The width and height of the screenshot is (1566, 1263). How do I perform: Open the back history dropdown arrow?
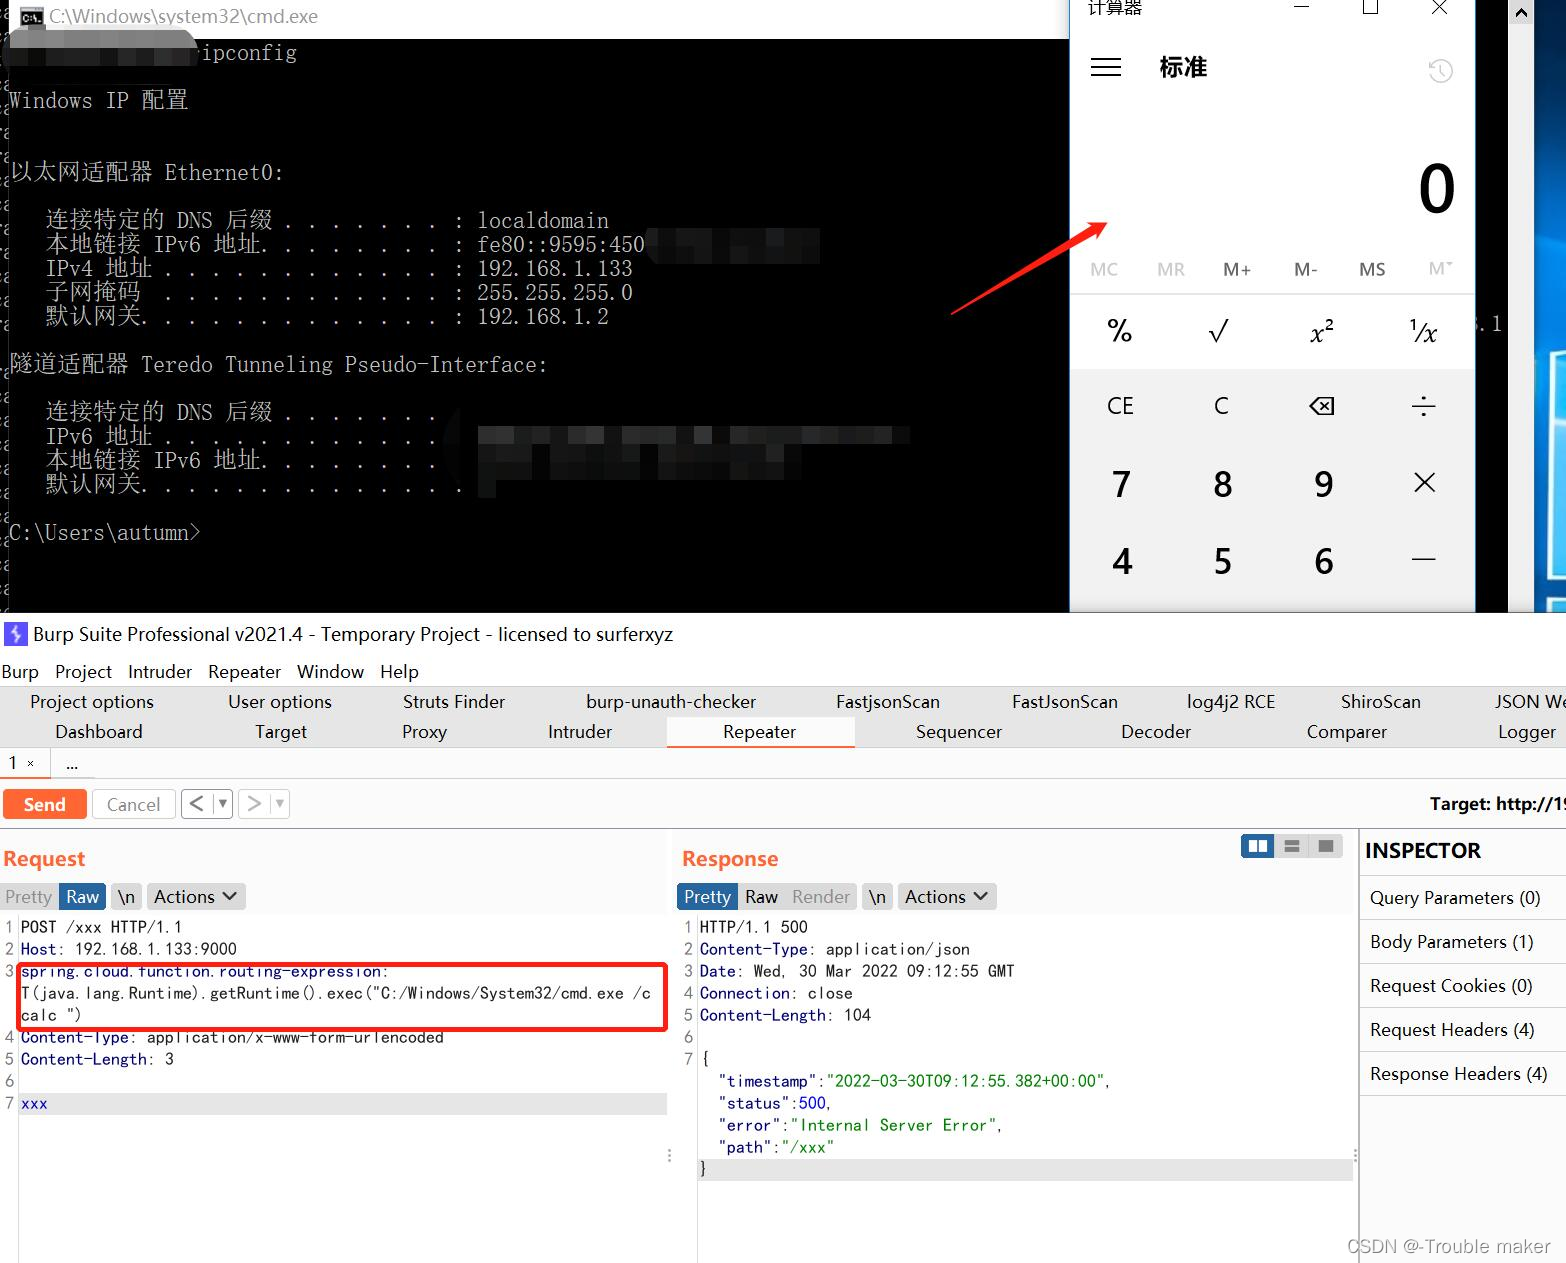click(x=223, y=803)
